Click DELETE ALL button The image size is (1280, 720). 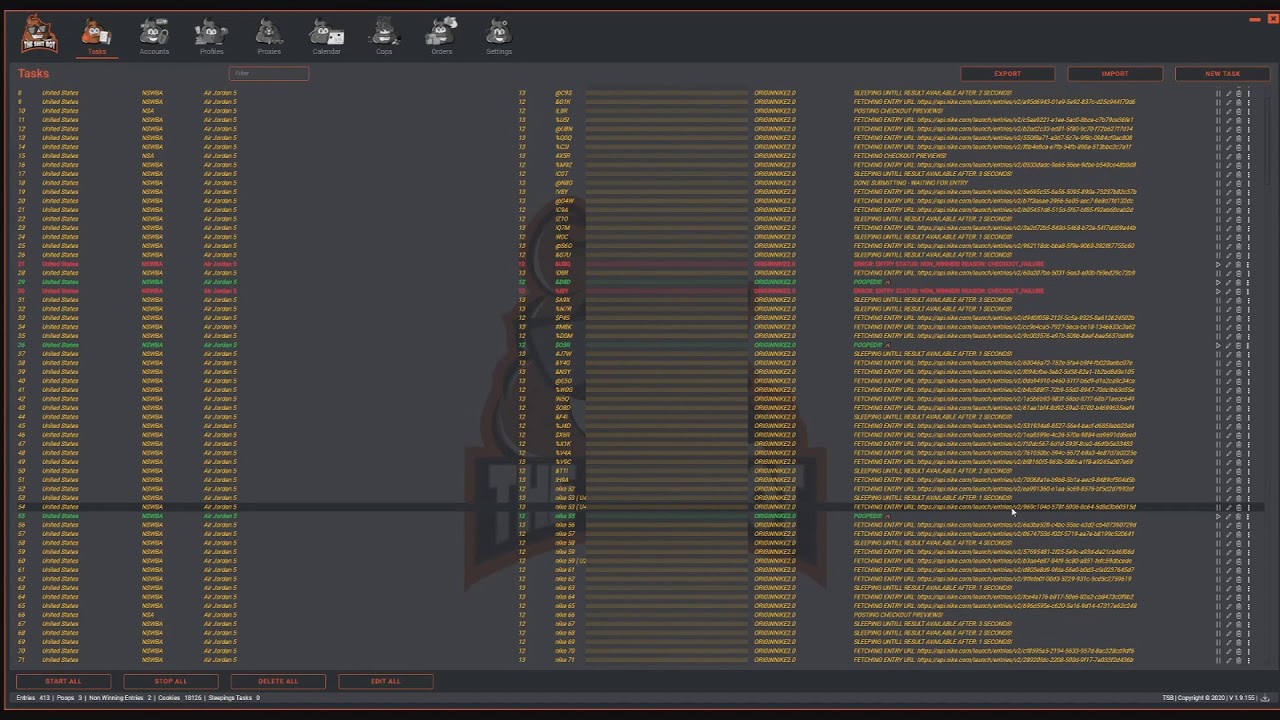coord(278,681)
